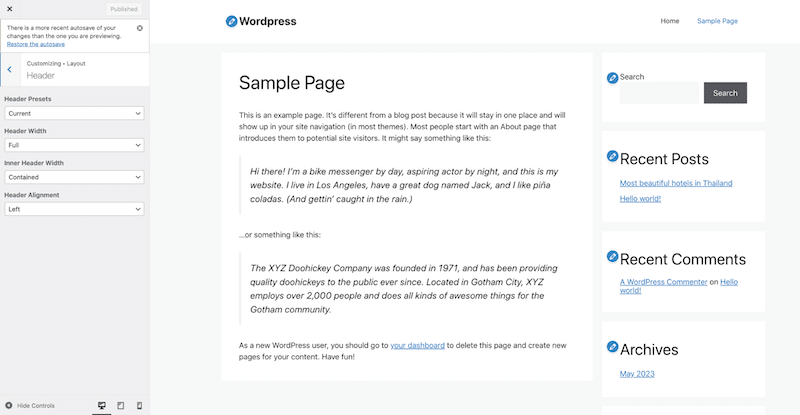Click into the search text field

tap(659, 93)
